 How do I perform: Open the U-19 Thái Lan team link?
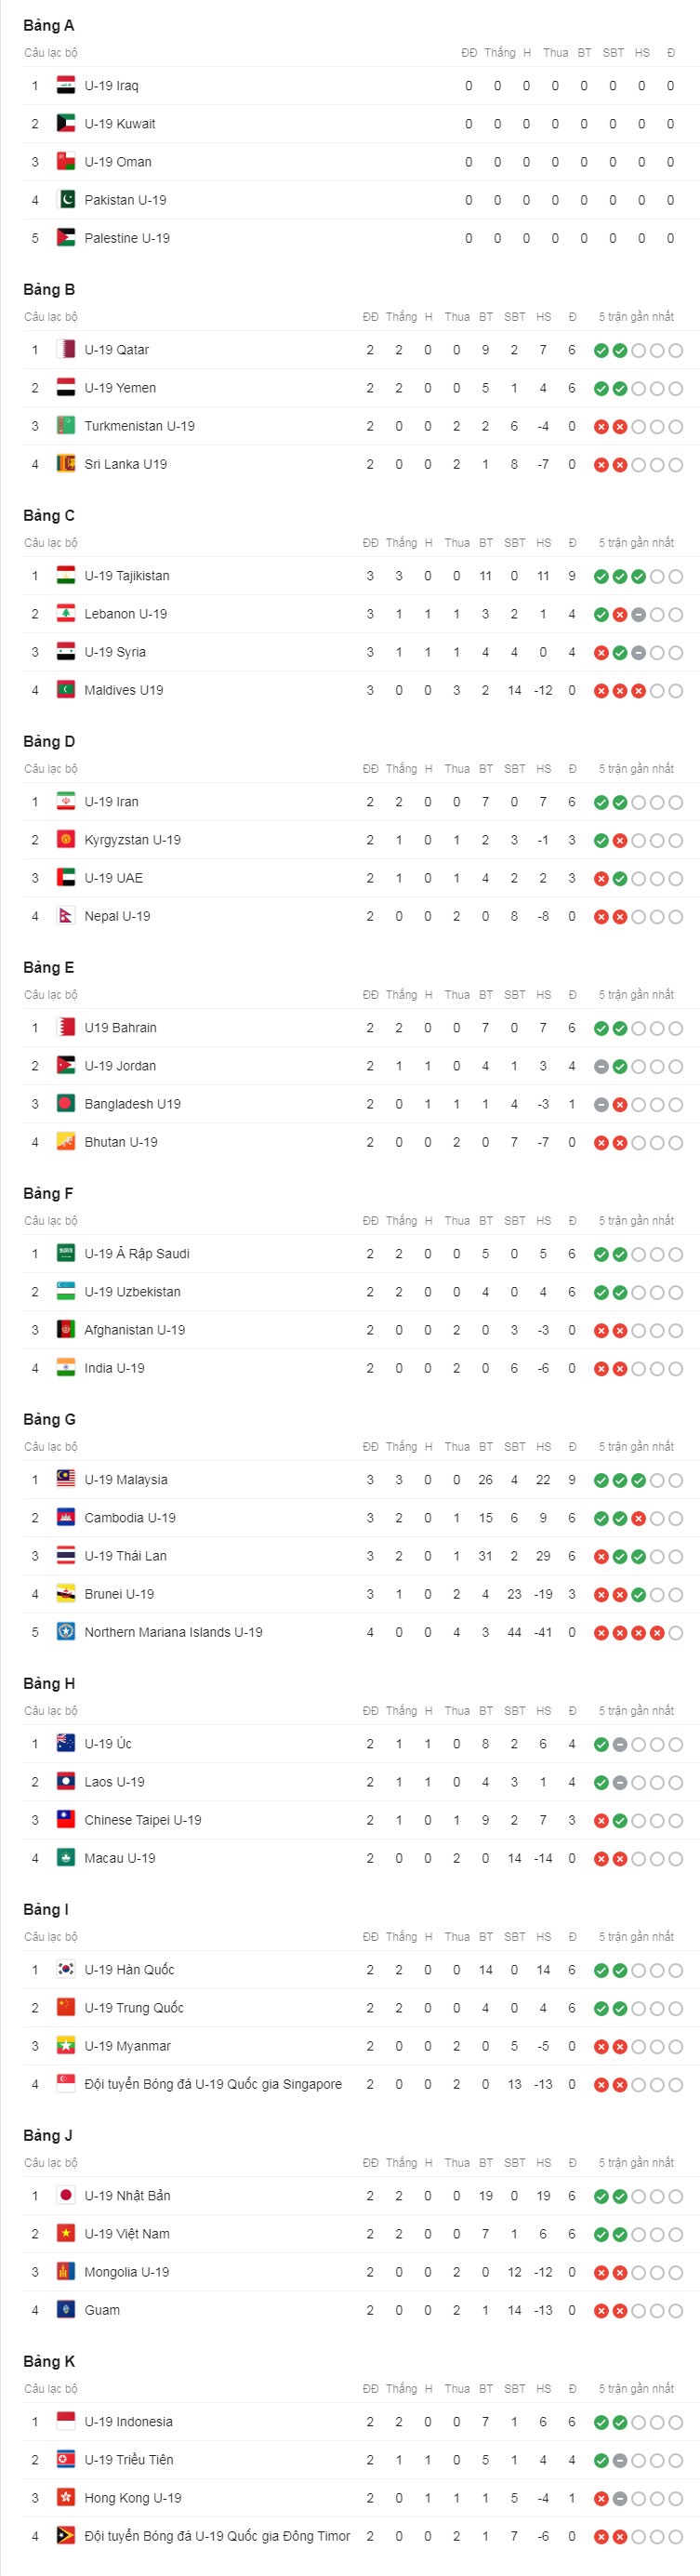click(126, 1556)
